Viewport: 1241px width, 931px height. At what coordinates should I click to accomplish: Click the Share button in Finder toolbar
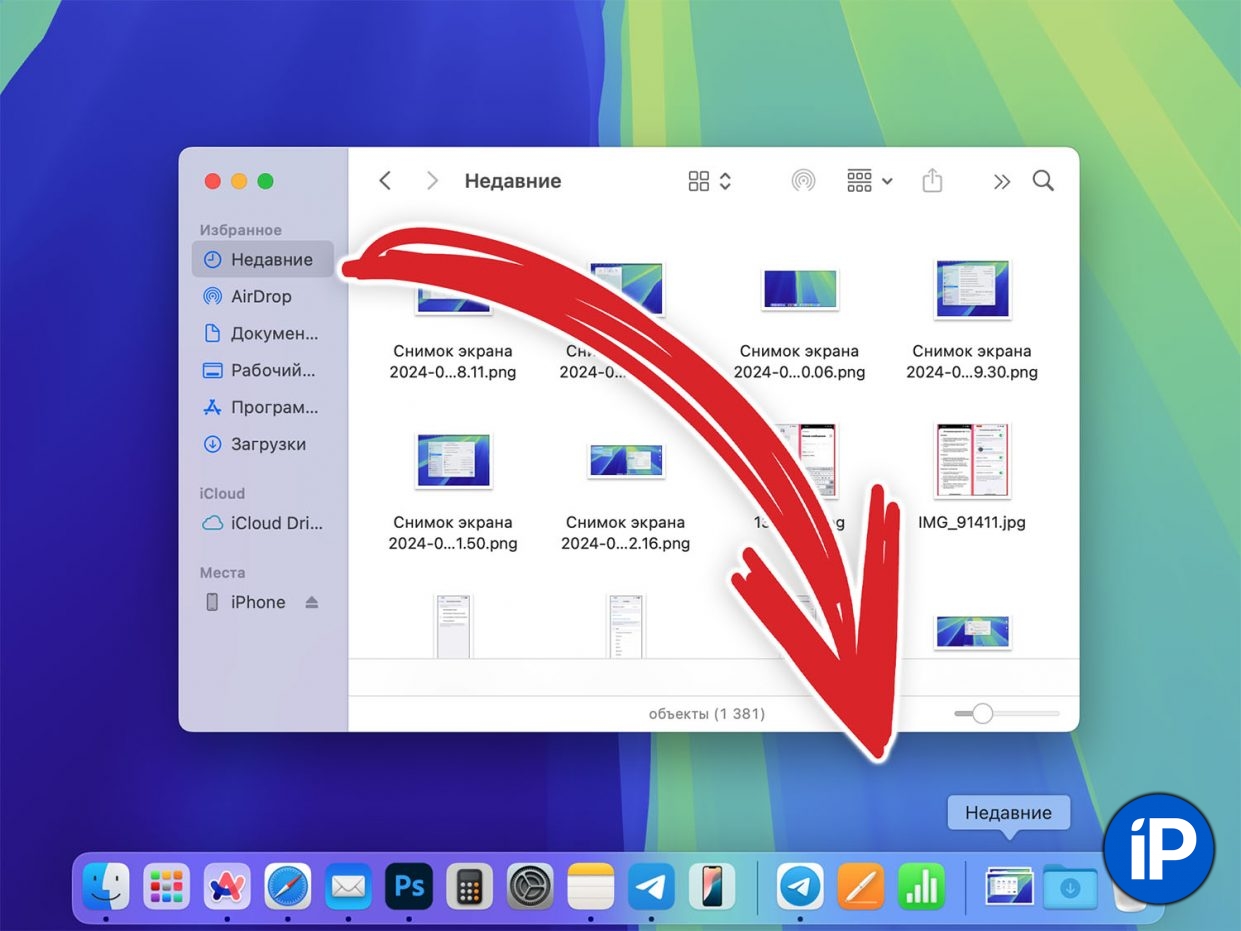932,181
